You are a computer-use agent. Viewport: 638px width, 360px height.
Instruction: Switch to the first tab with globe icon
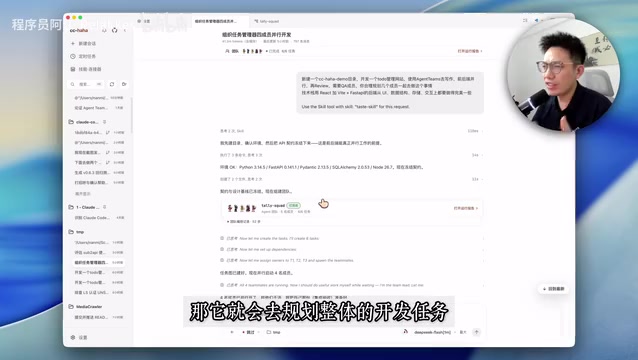point(144,21)
